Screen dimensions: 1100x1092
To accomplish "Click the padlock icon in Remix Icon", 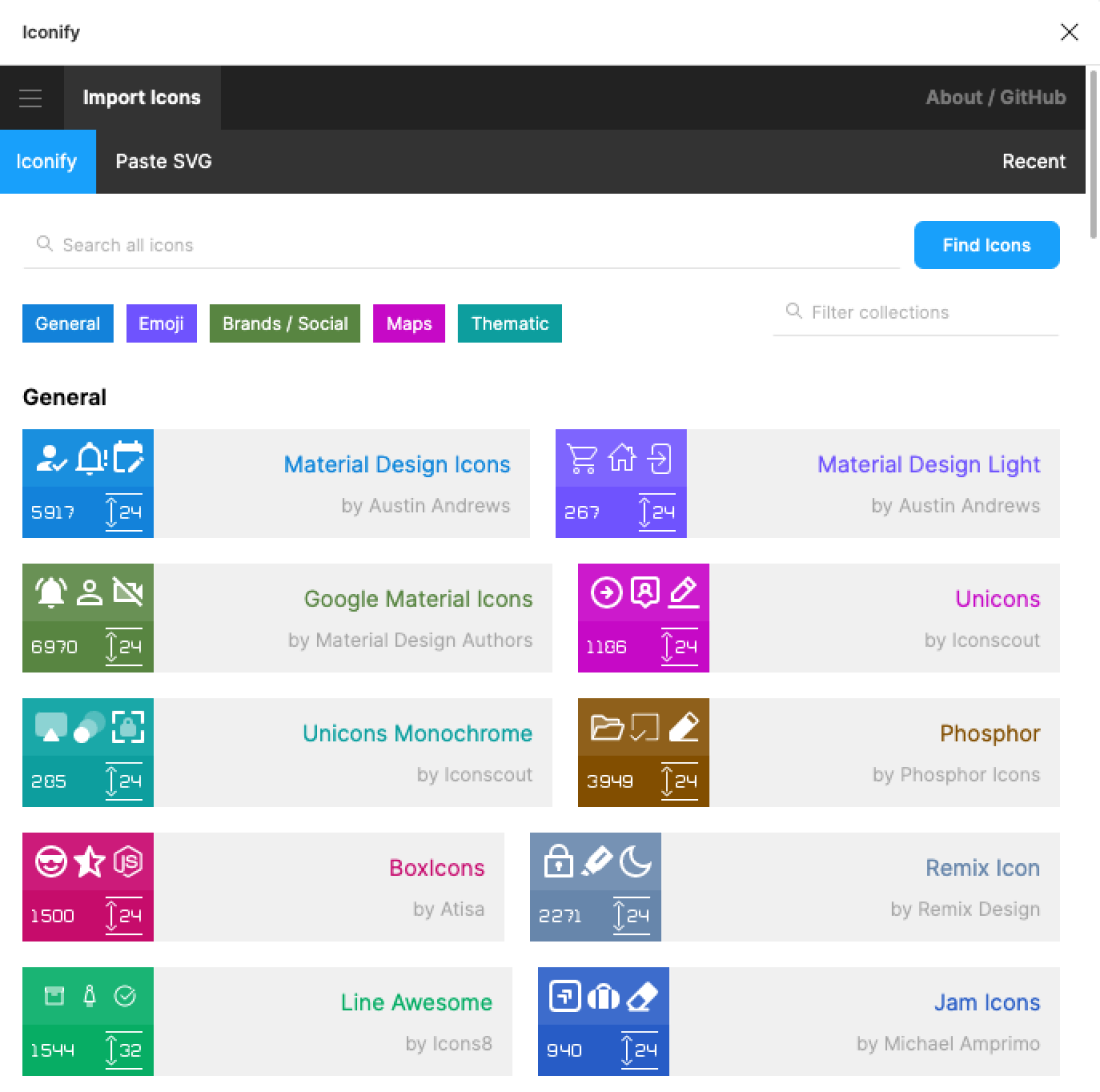I will pos(558,861).
